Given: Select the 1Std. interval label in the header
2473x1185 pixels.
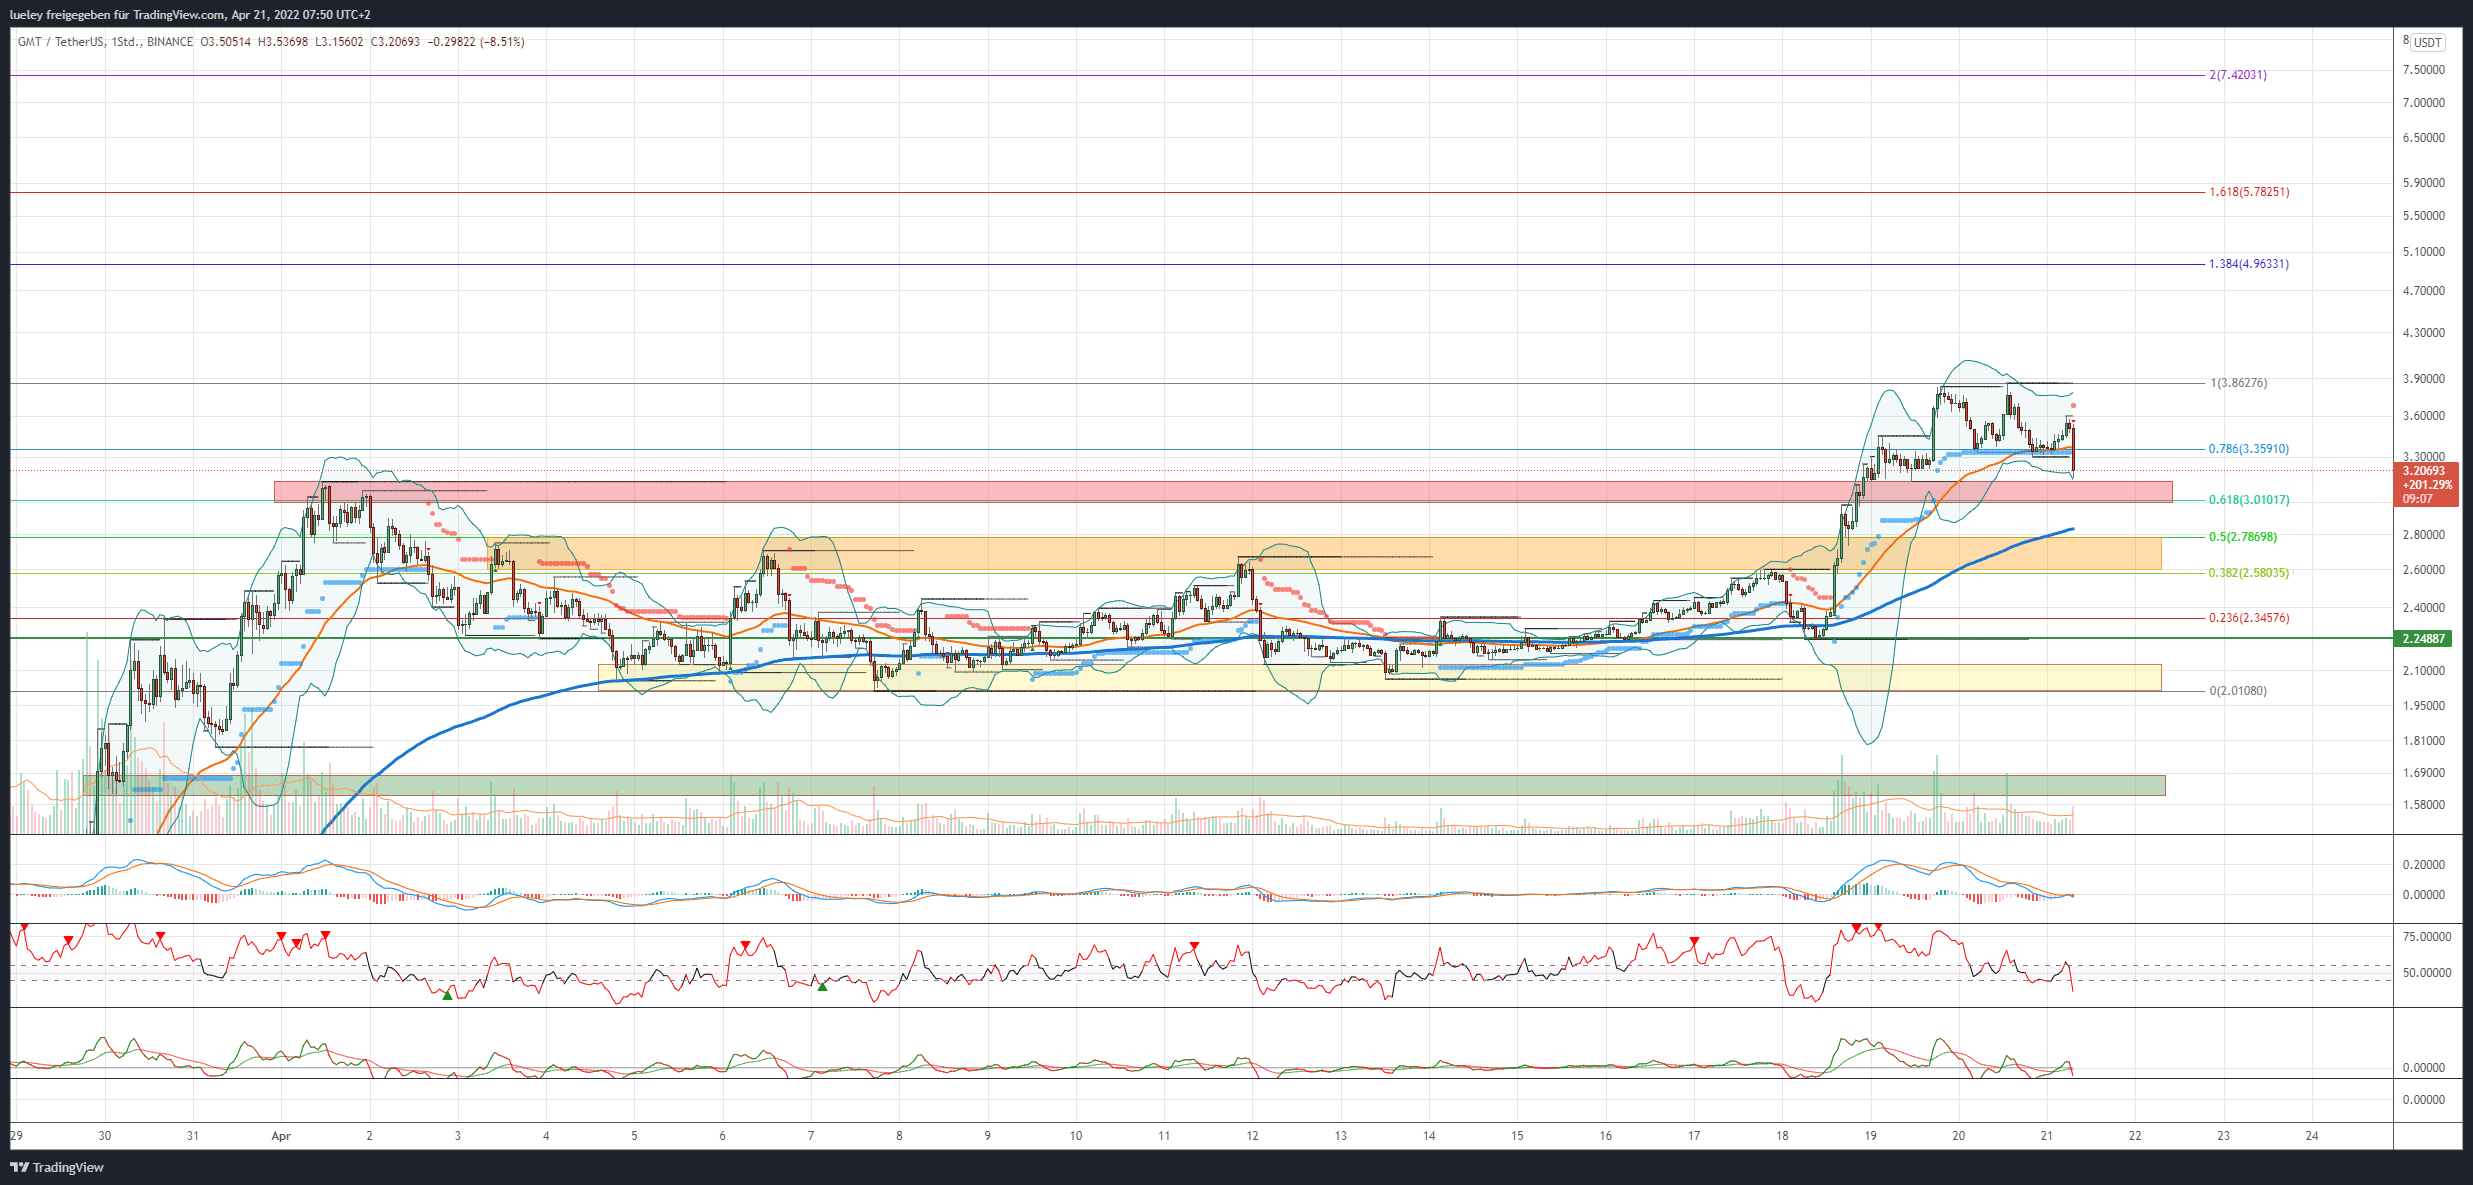Looking at the screenshot, I should pos(127,42).
